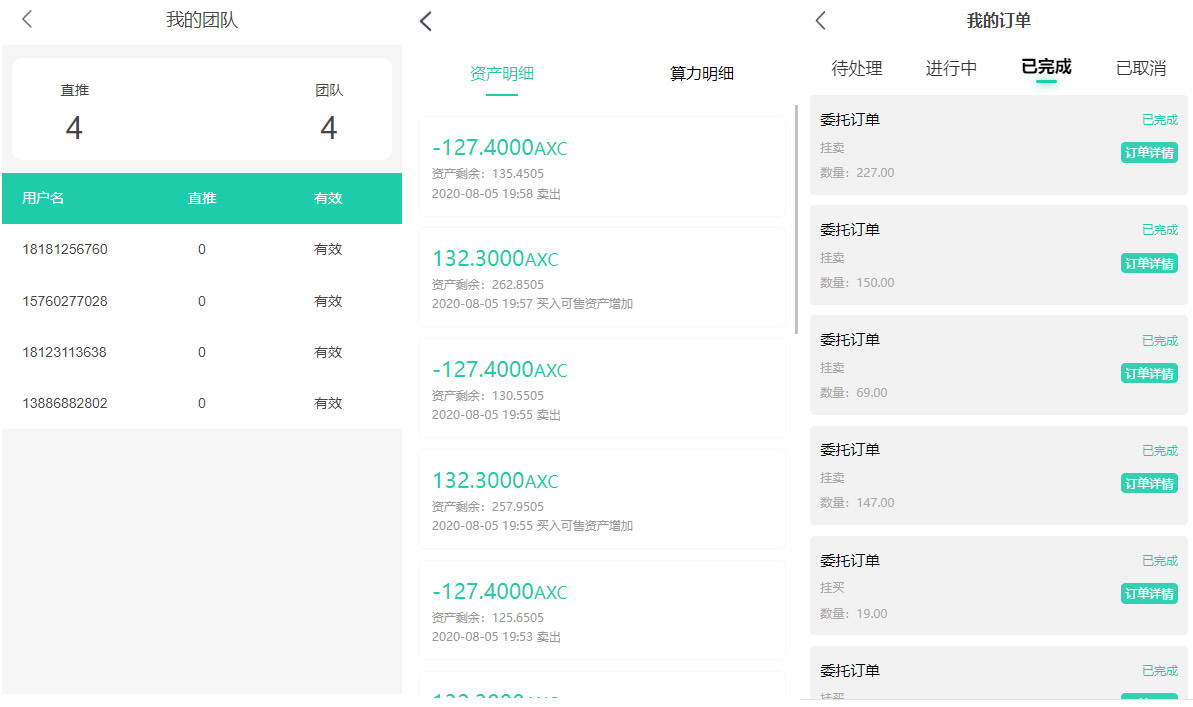Open transaction with balance 125.6505
1193x707 pixels.
[x=602, y=610]
